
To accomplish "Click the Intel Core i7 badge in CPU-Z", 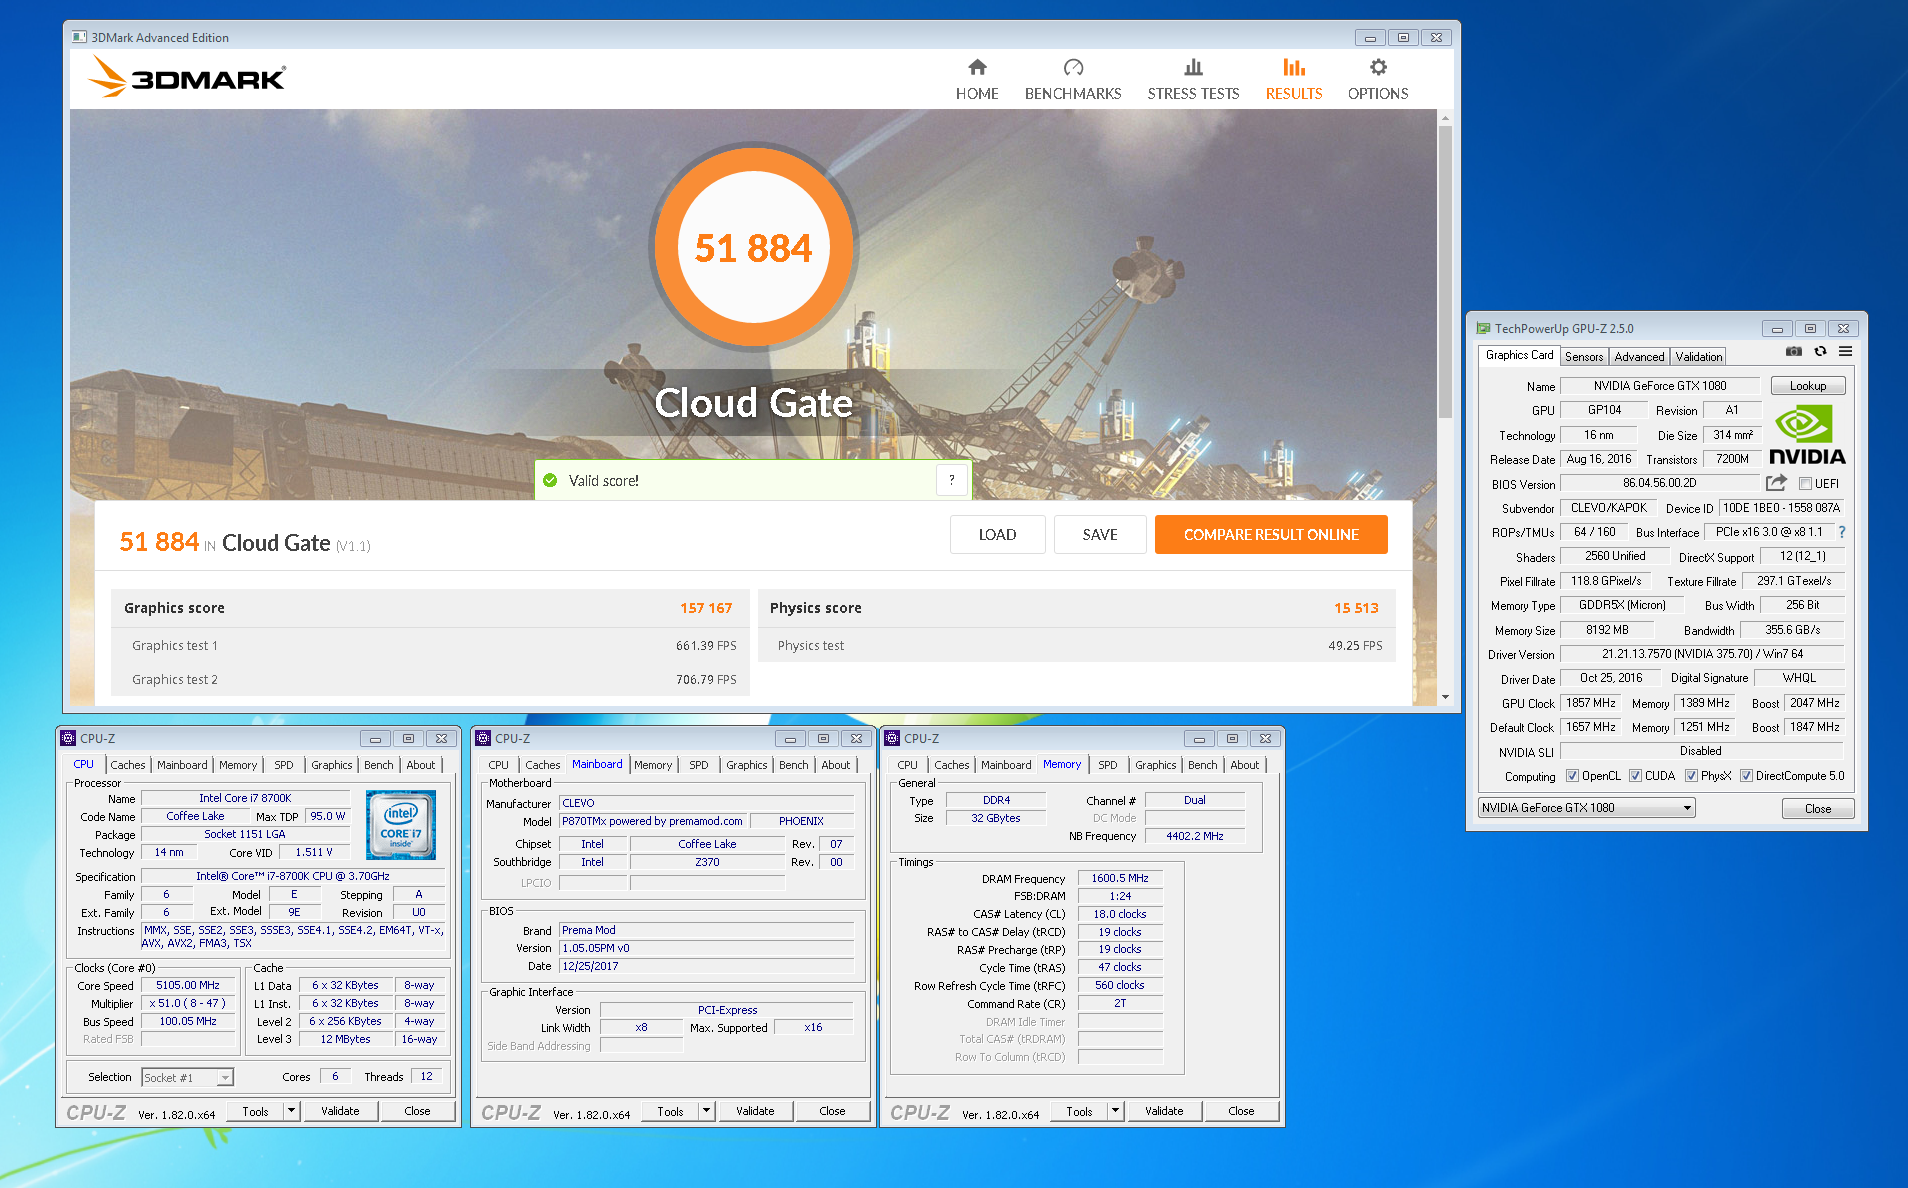I will pos(400,825).
